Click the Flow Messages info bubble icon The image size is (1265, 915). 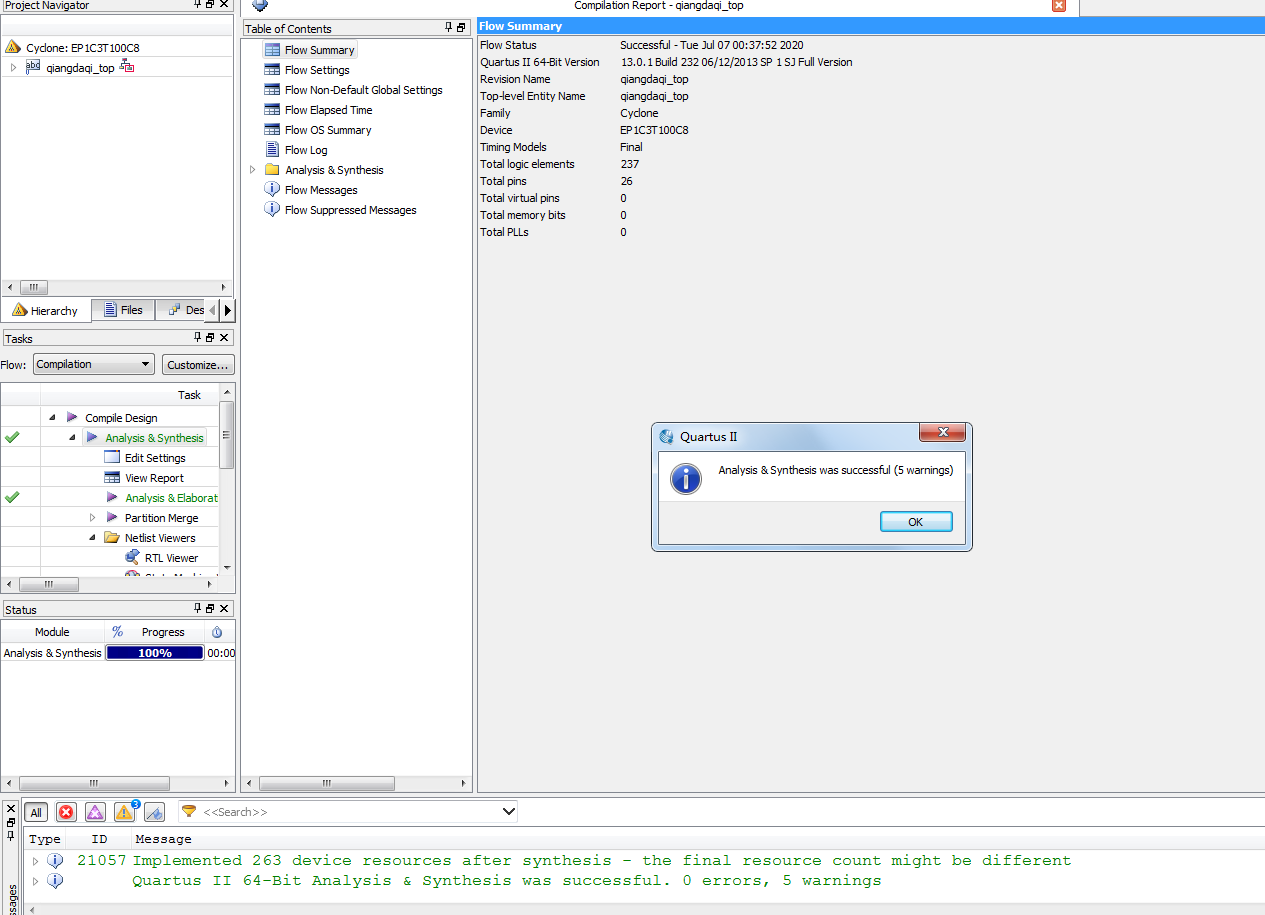(x=272, y=189)
